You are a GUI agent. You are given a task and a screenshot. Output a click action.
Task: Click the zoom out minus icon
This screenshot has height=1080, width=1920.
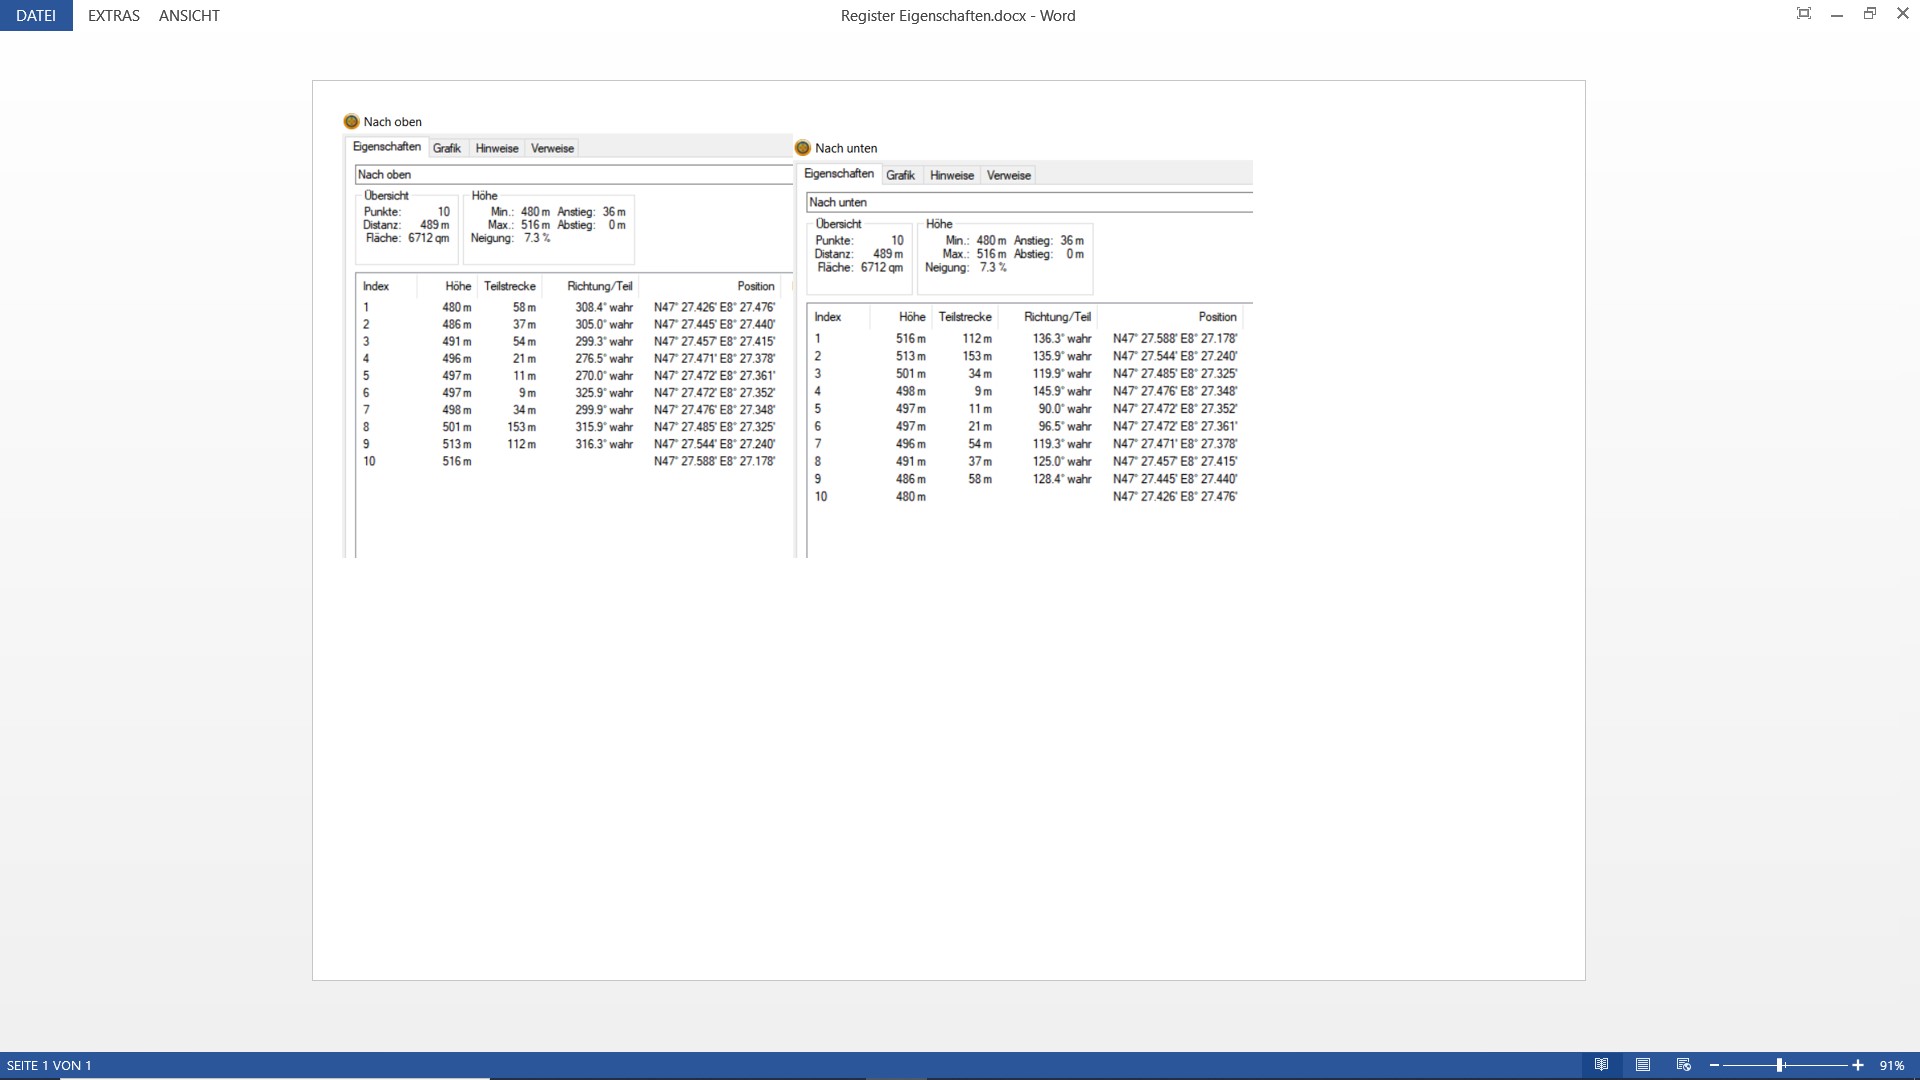tap(1714, 1065)
